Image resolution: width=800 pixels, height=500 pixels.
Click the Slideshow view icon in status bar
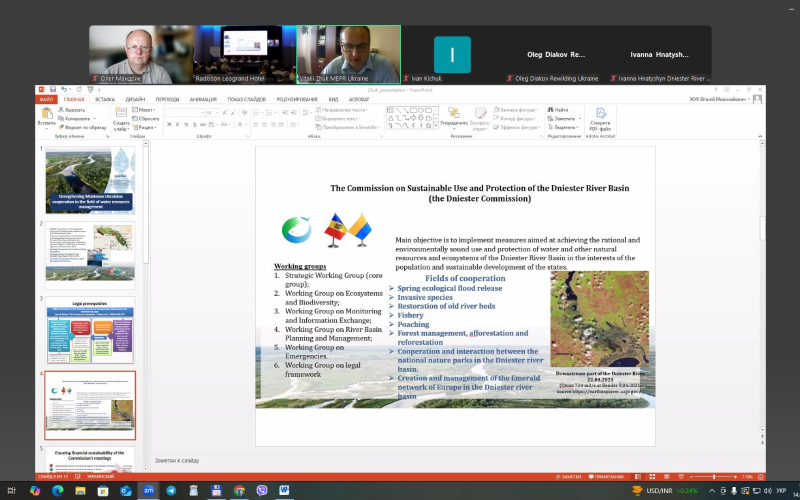pos(681,477)
